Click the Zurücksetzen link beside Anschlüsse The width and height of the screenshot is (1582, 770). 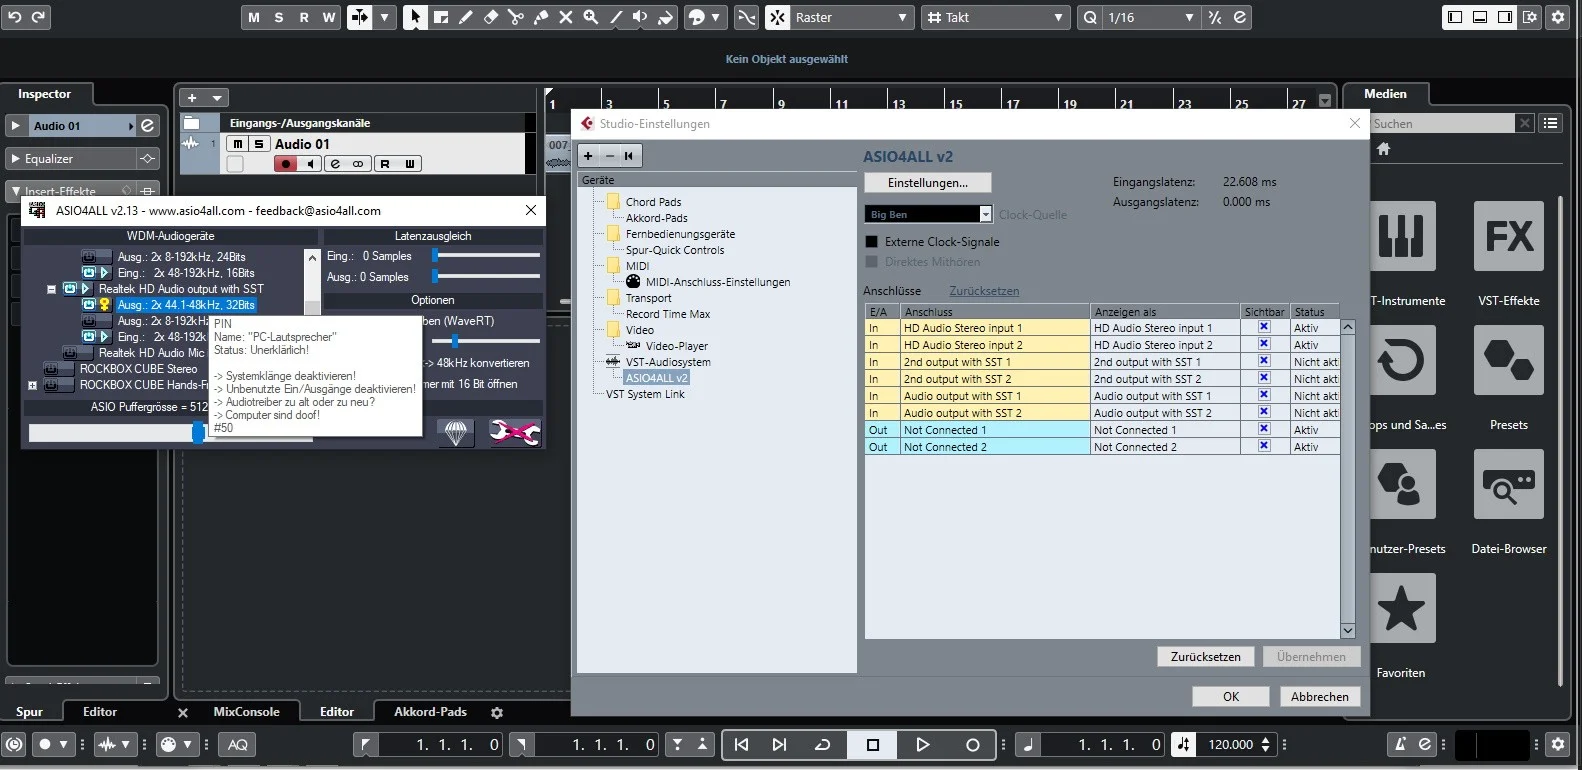(x=984, y=291)
